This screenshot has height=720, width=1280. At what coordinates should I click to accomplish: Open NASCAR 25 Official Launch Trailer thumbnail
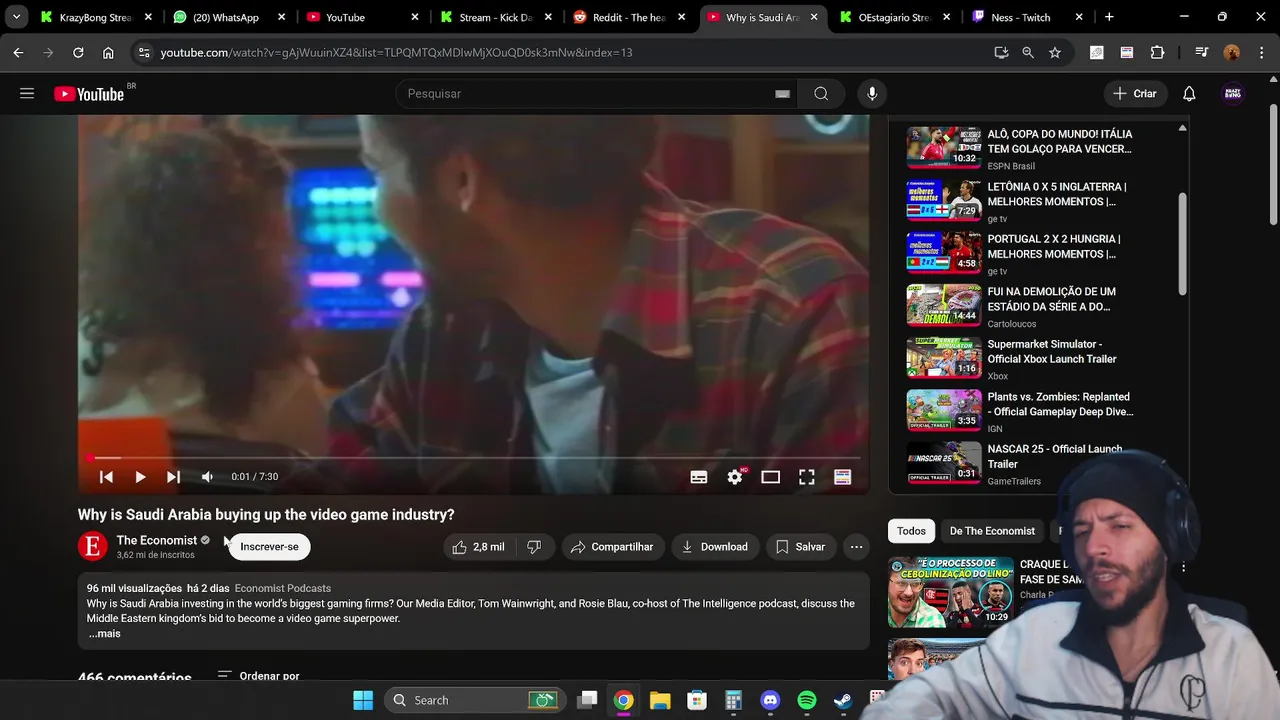(944, 462)
